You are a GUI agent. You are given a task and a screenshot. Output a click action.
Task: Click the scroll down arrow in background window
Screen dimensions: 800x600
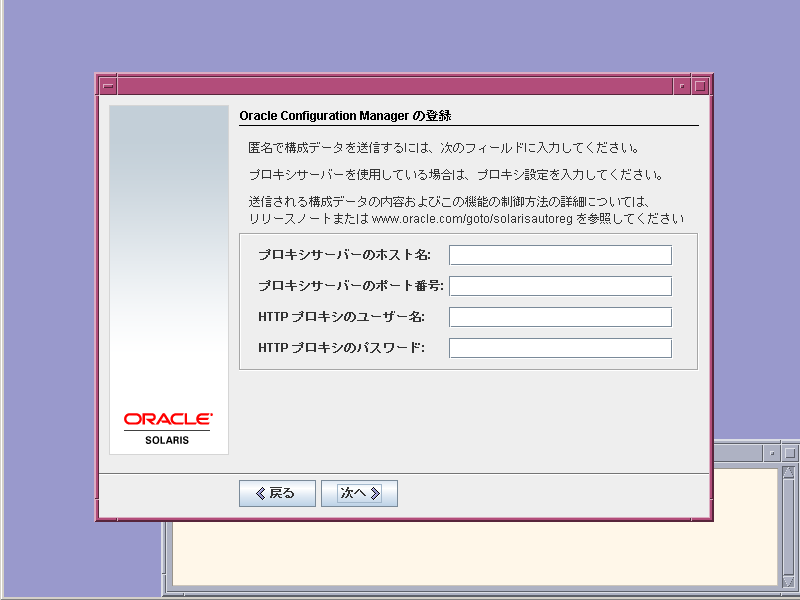click(788, 581)
